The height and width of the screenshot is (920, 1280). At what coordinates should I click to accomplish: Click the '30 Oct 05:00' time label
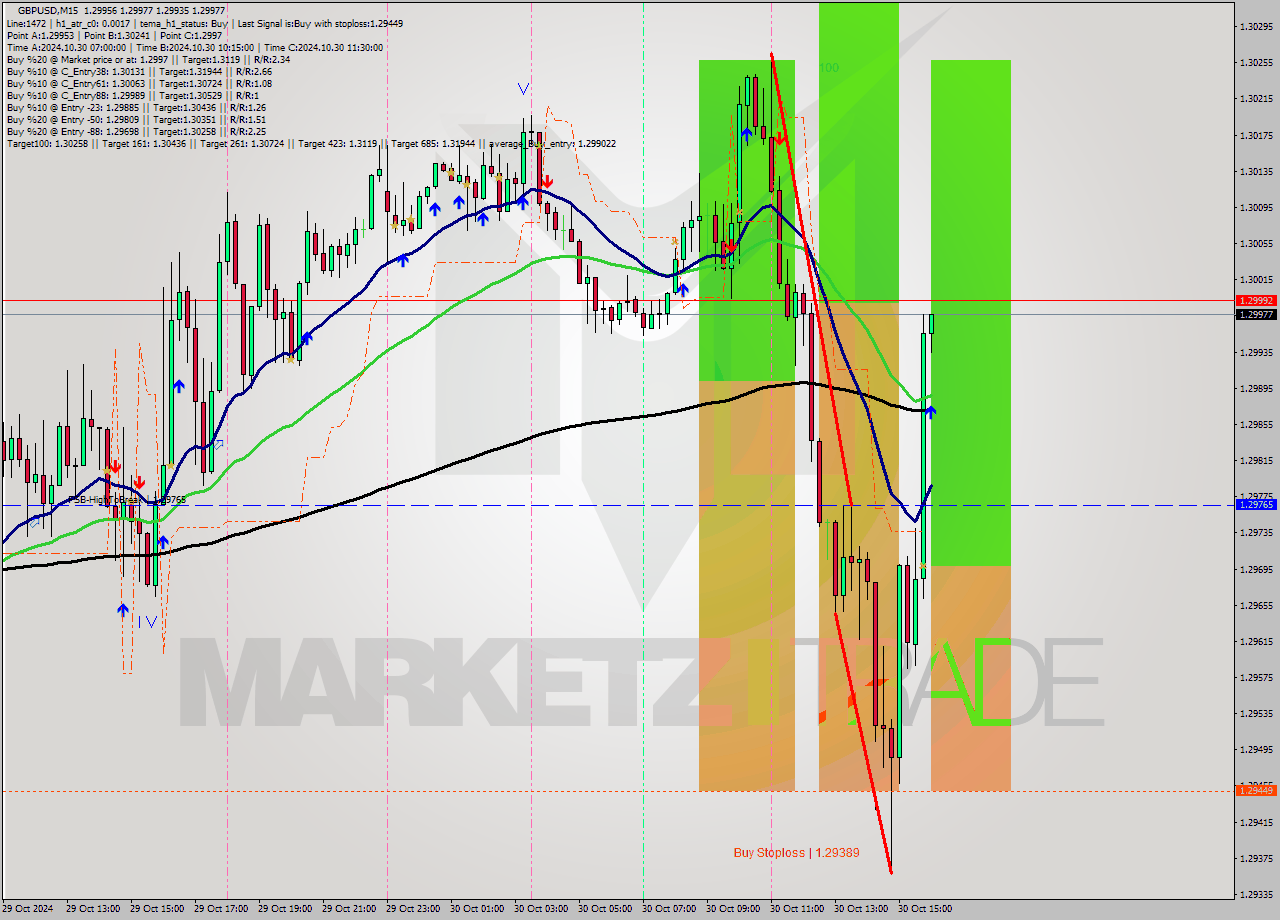point(605,909)
